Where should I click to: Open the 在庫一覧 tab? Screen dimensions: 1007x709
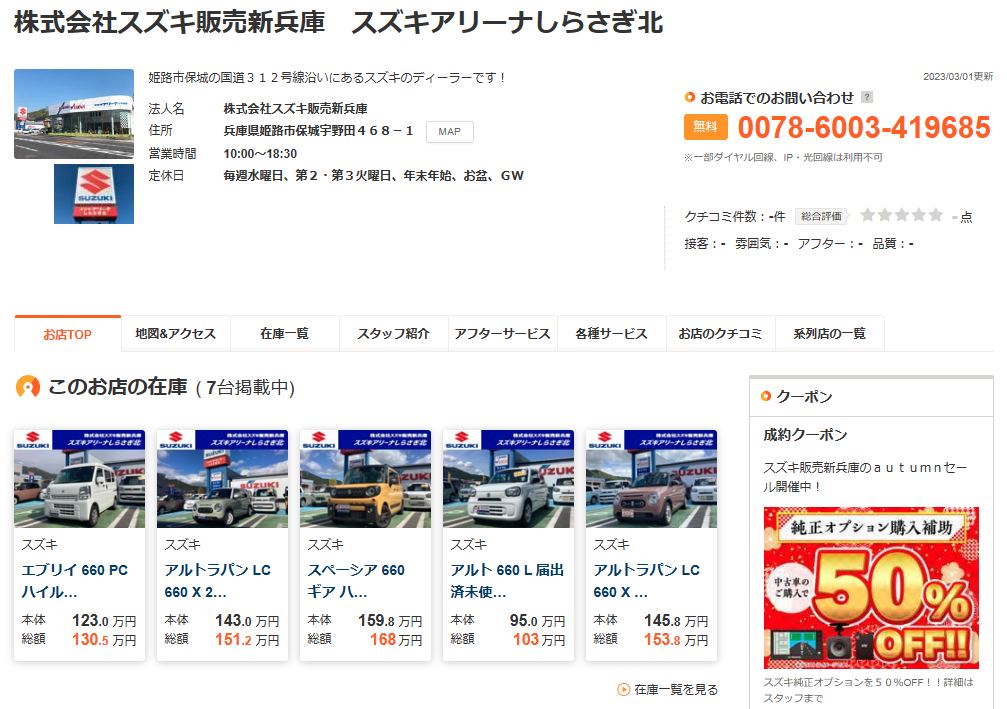pyautogui.click(x=285, y=333)
